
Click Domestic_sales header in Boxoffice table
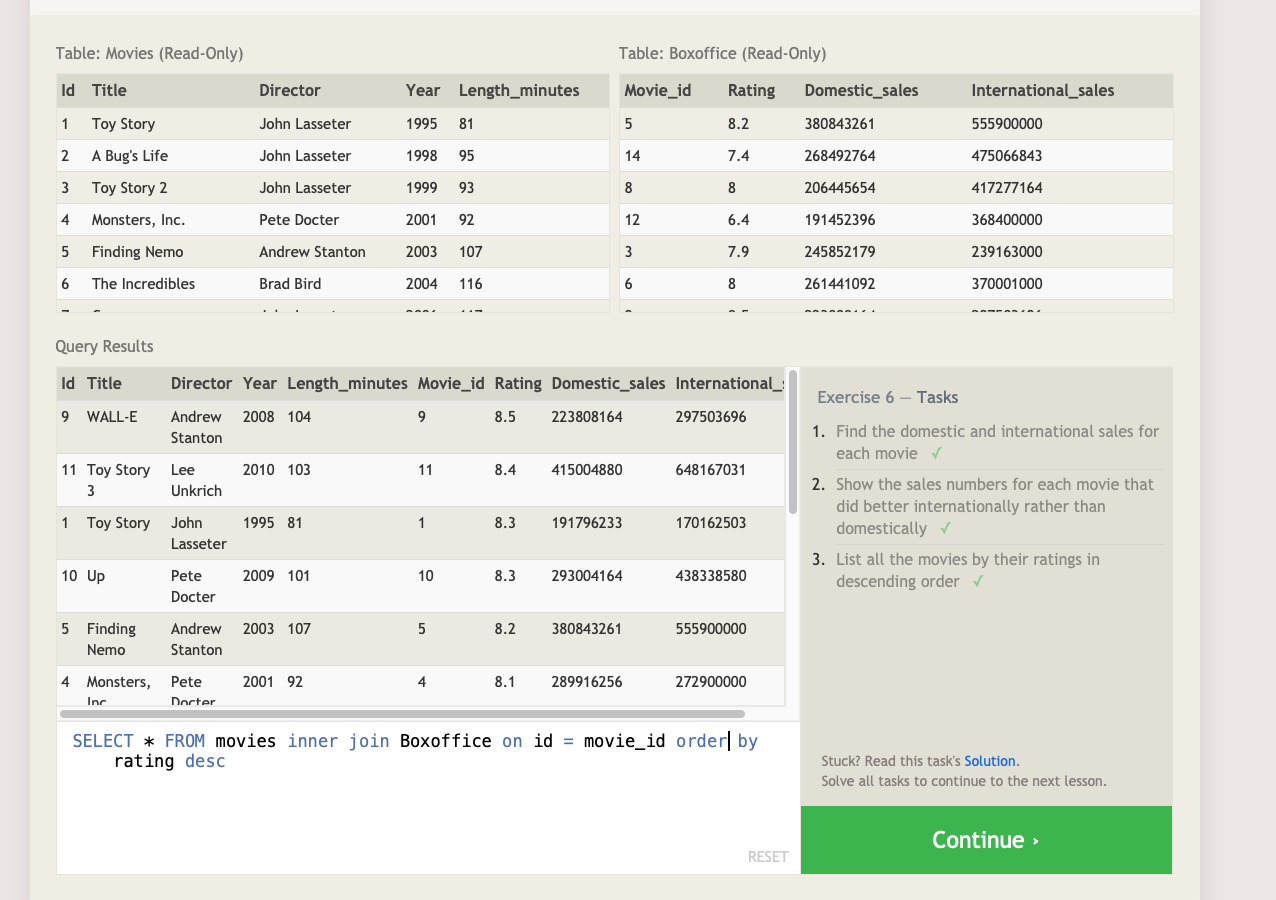861,90
